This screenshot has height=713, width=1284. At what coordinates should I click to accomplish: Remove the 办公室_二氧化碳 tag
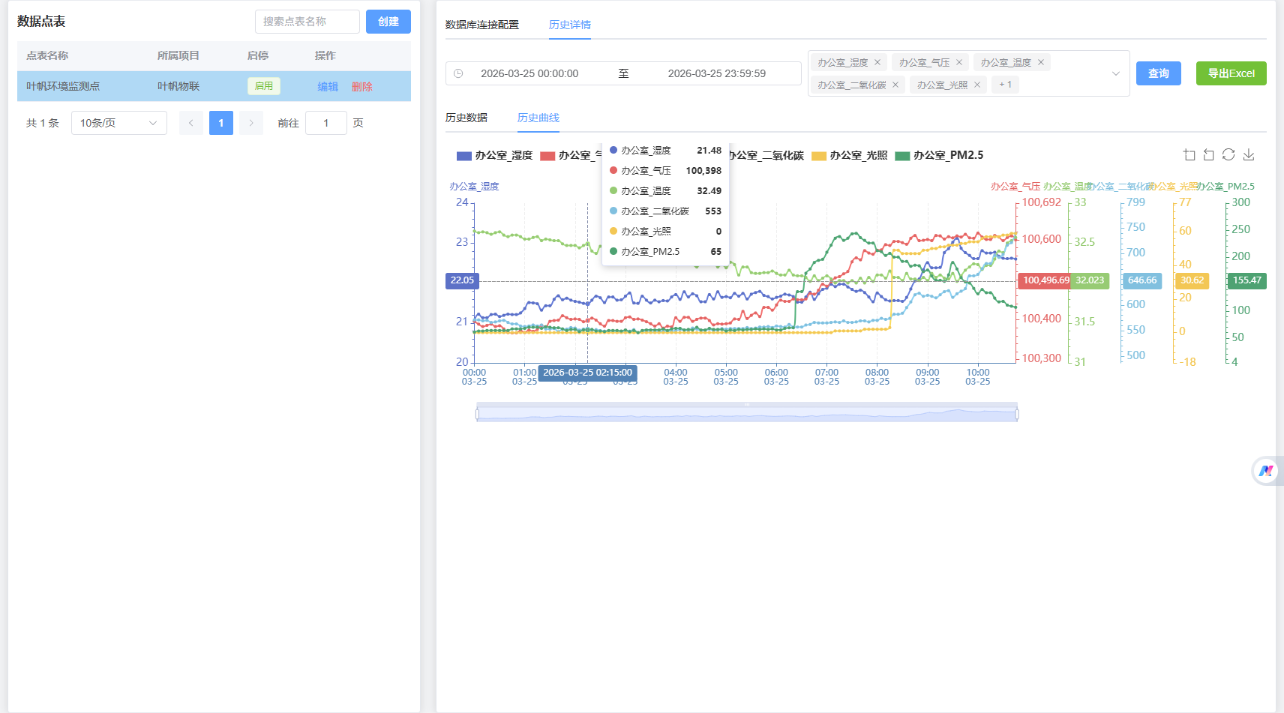coord(895,85)
